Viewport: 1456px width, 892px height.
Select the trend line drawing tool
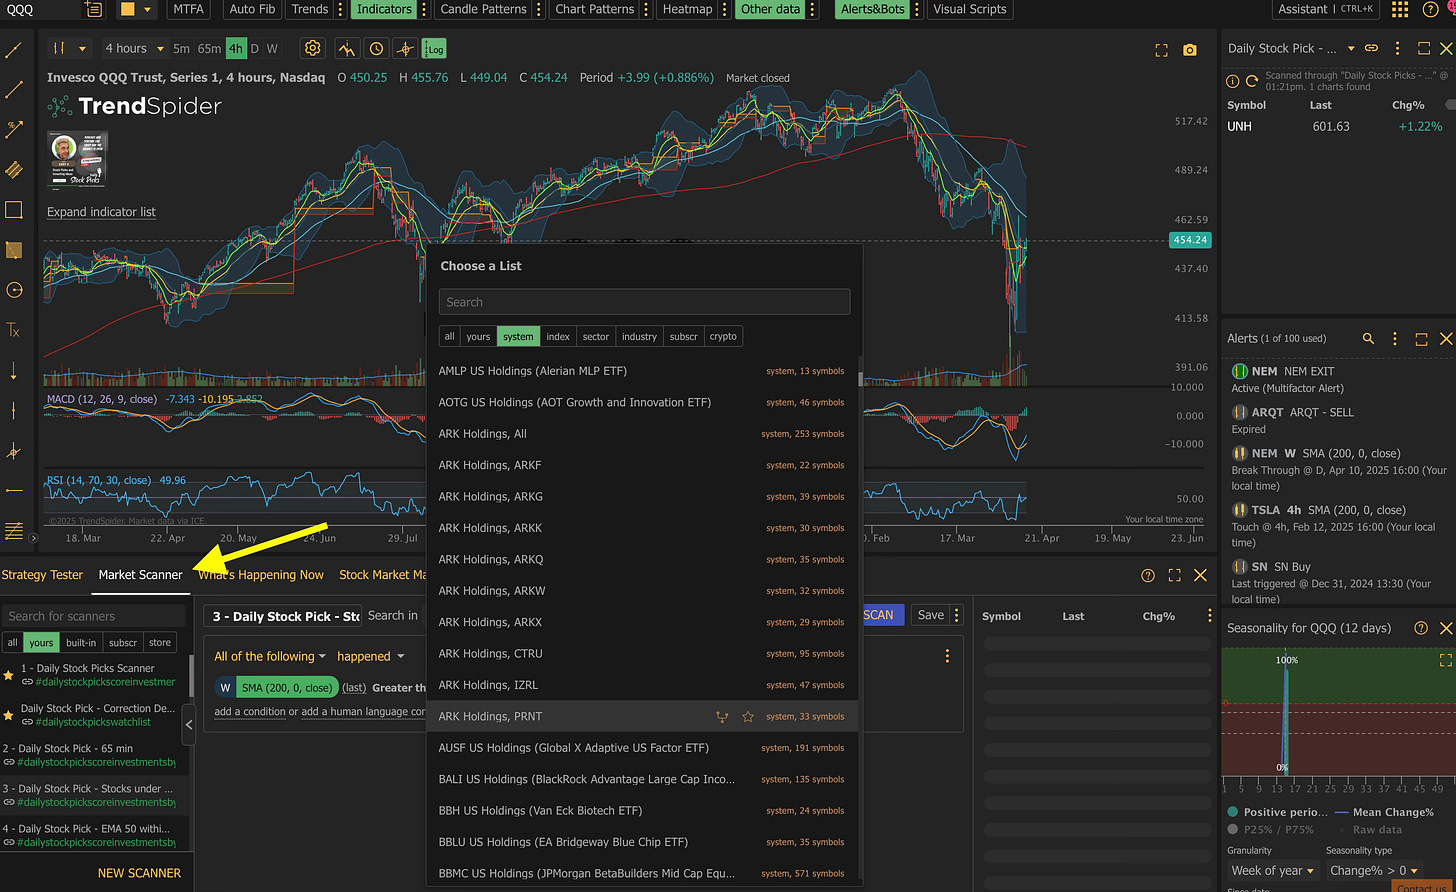coord(14,50)
